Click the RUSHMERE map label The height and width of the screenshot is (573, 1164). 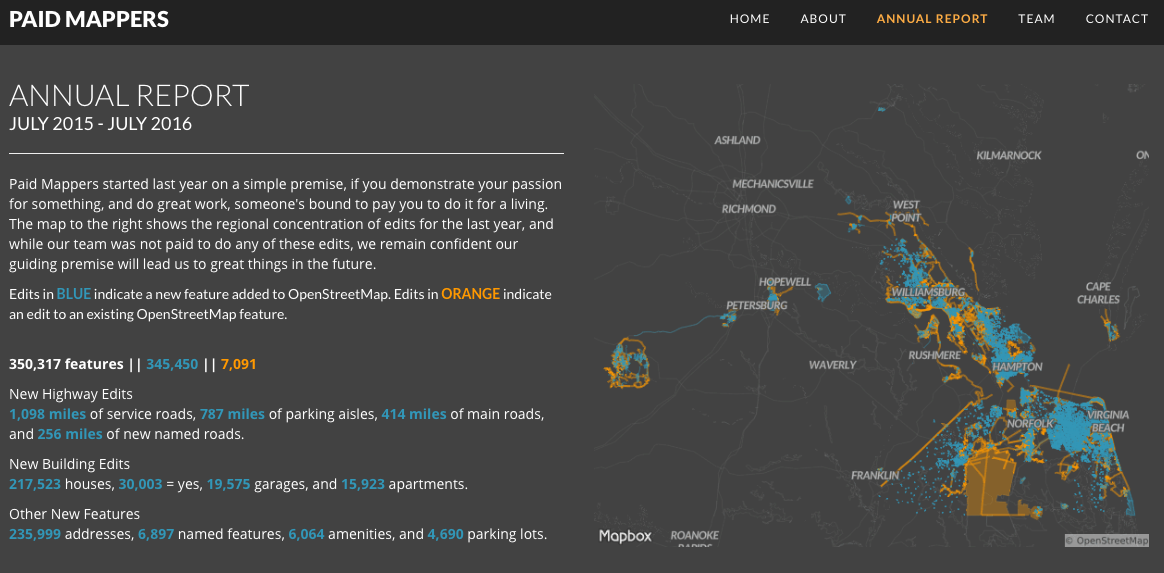(935, 356)
